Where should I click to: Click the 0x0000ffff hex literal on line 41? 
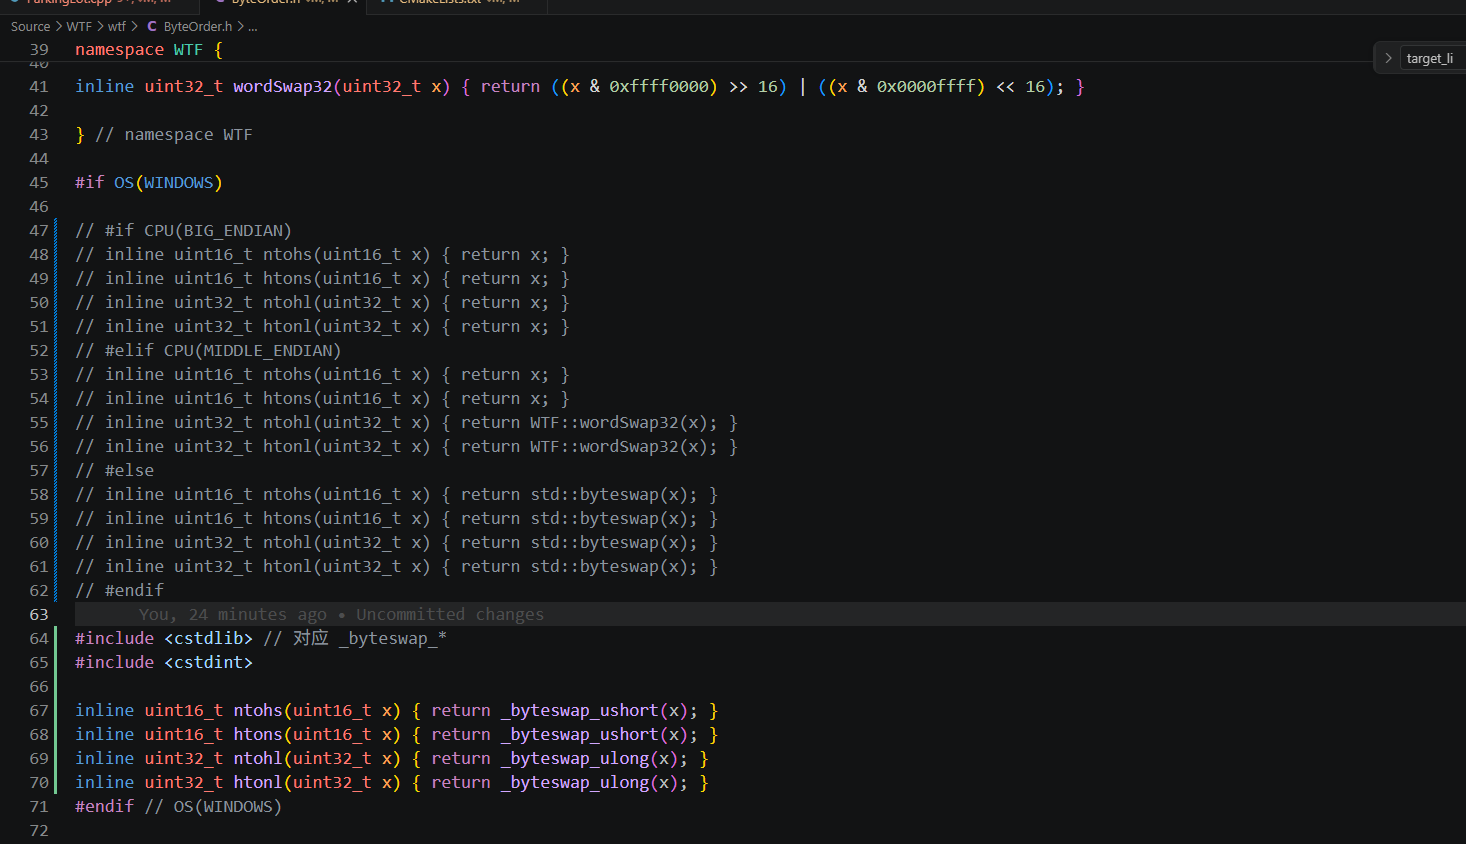926,87
